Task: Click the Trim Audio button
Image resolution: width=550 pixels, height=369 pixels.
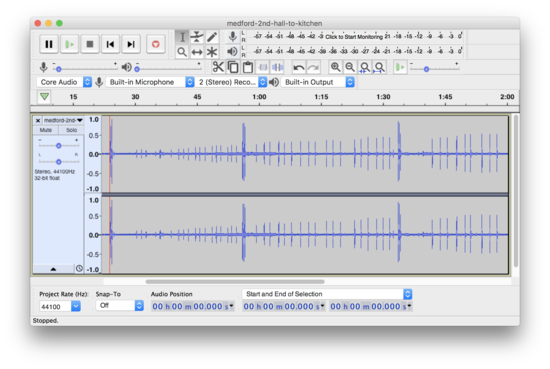Action: (x=263, y=67)
